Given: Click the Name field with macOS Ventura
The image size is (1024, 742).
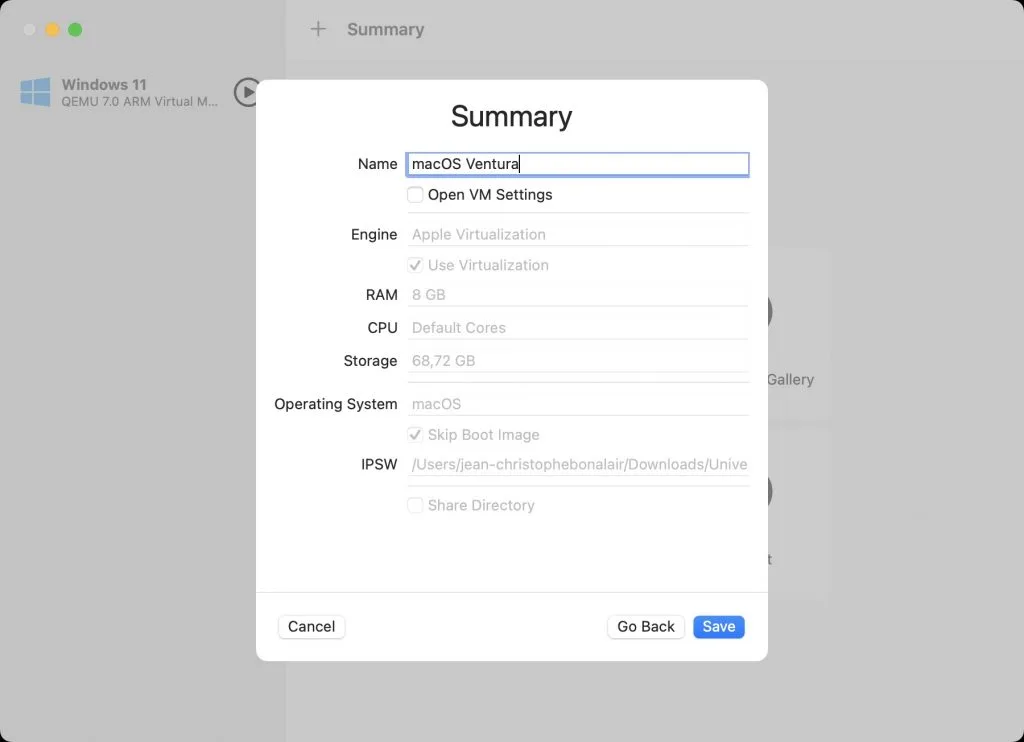Looking at the screenshot, I should click(x=577, y=164).
